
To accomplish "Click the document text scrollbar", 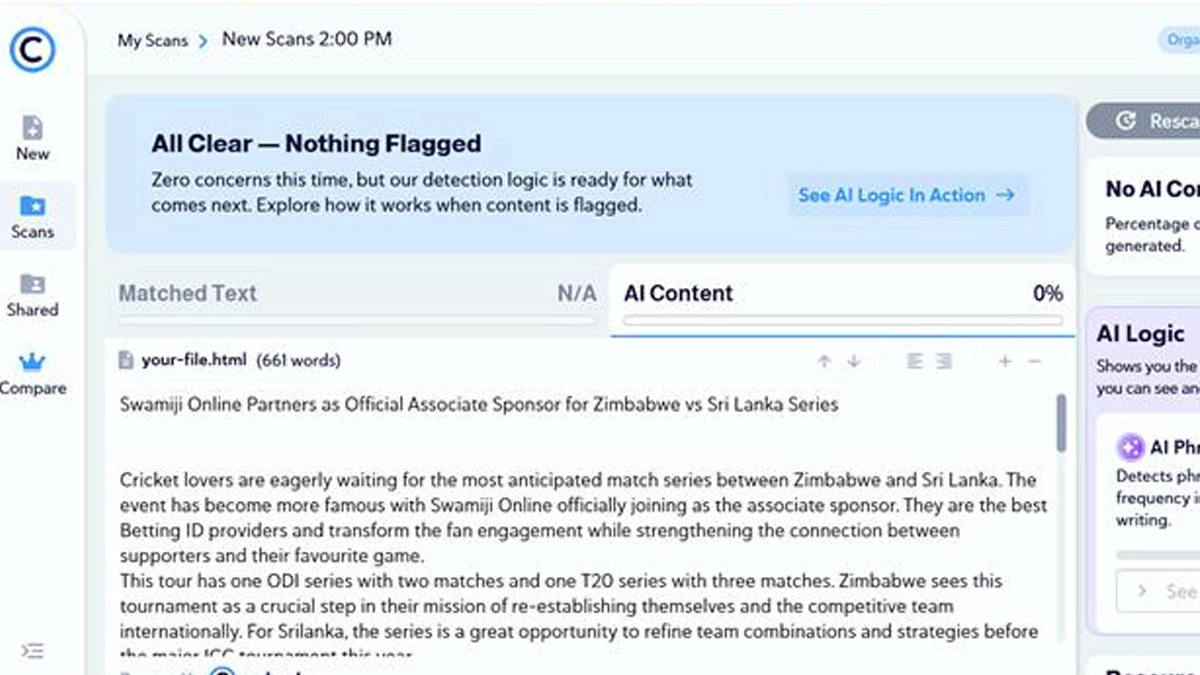I will (1061, 422).
